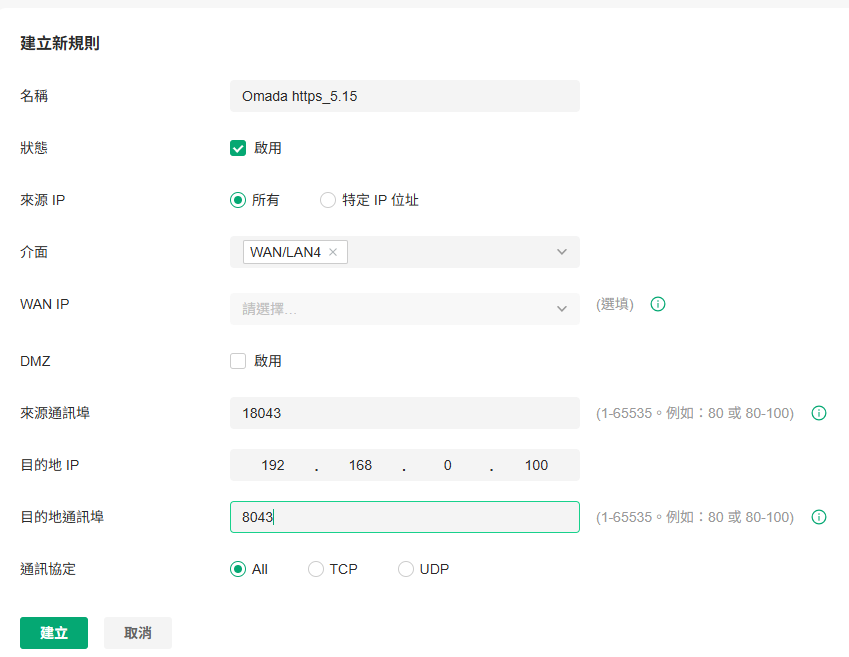Click the info icon beside source port hint

click(819, 413)
